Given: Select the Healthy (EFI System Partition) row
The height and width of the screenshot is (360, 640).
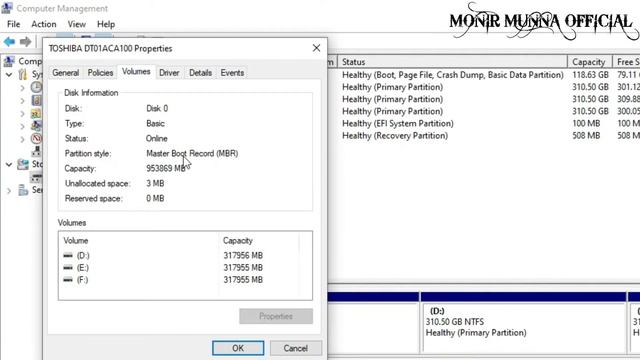Looking at the screenshot, I should (484, 124).
